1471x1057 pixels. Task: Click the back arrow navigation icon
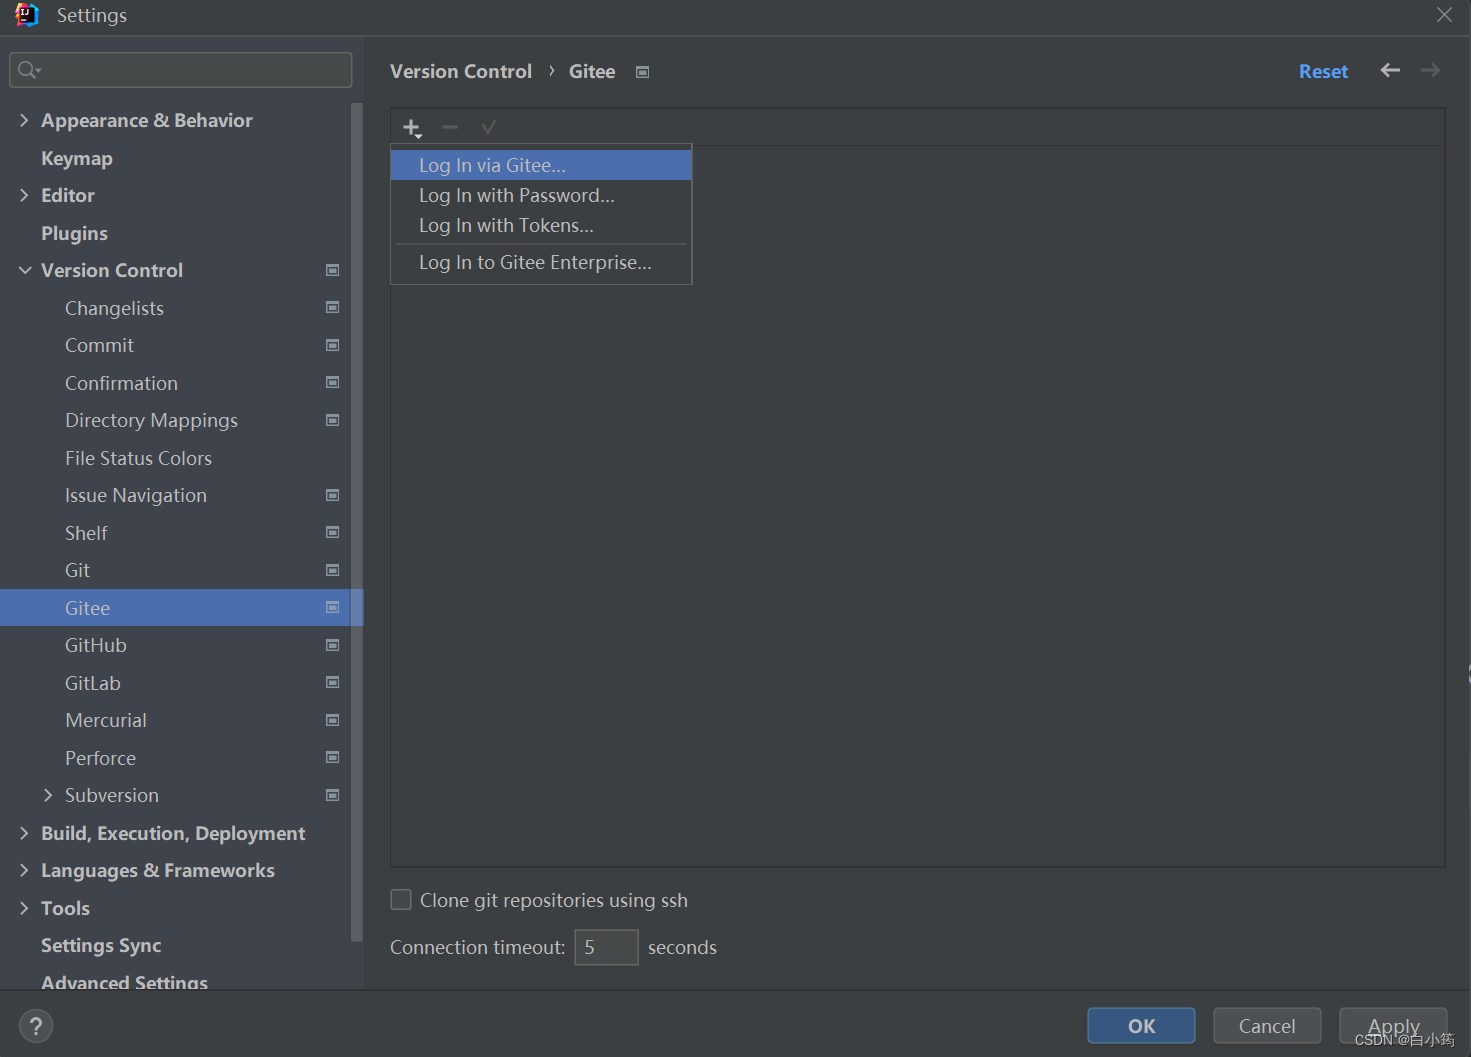click(x=1390, y=70)
